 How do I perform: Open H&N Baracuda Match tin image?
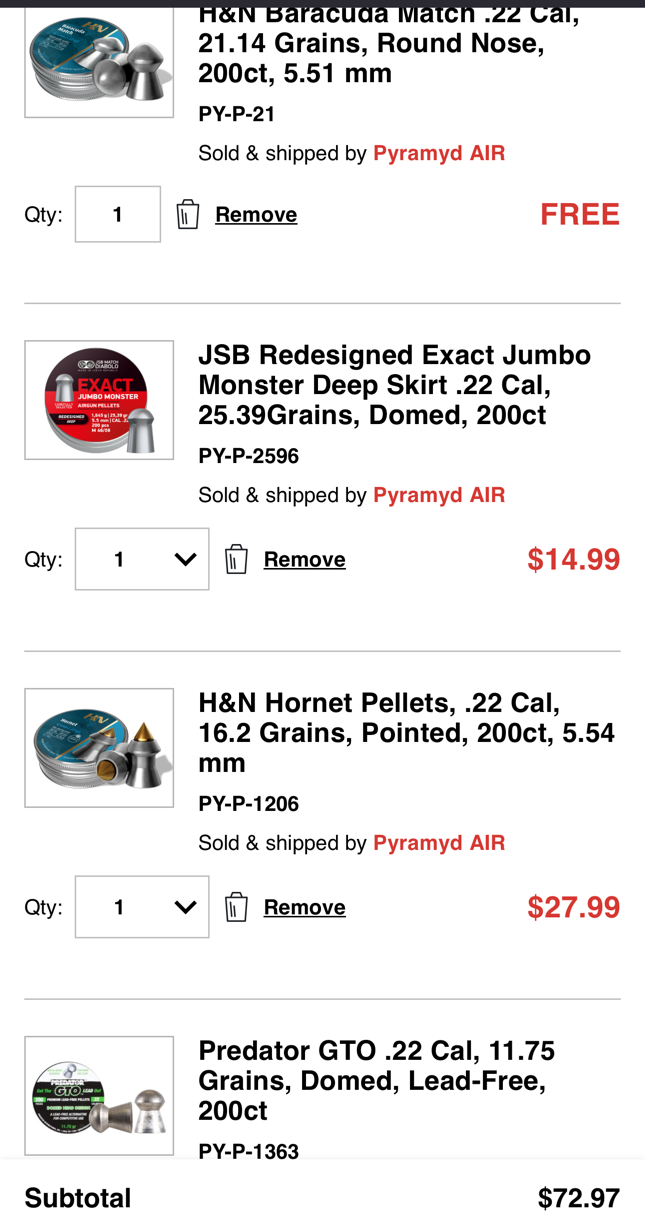(x=99, y=62)
